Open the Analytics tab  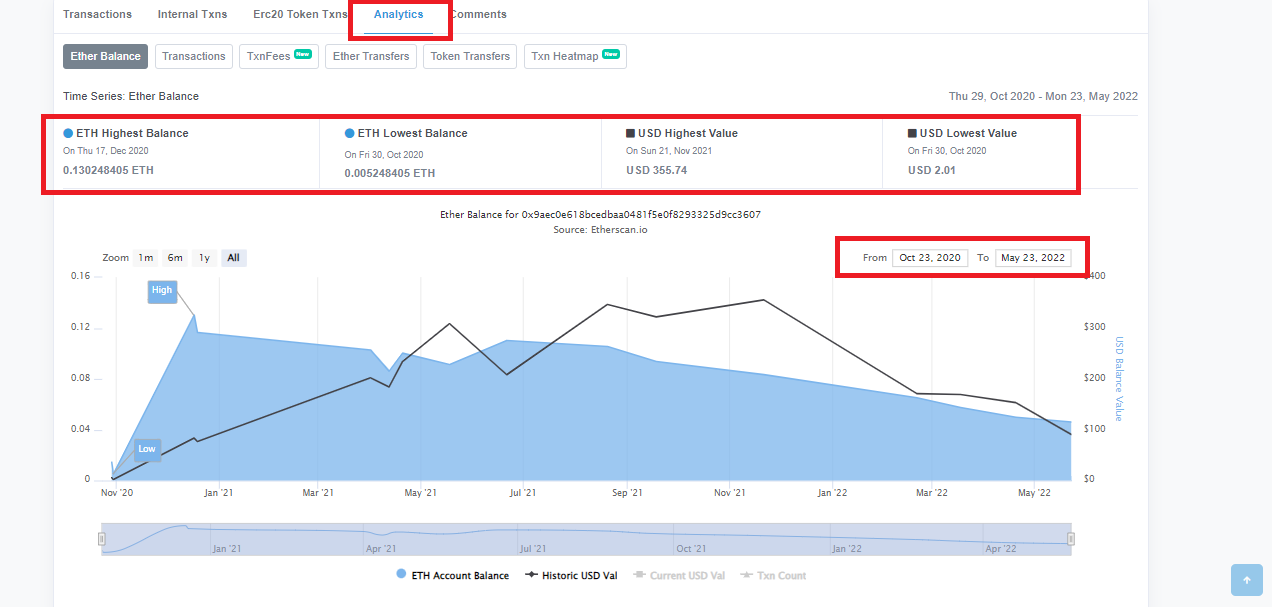point(398,14)
